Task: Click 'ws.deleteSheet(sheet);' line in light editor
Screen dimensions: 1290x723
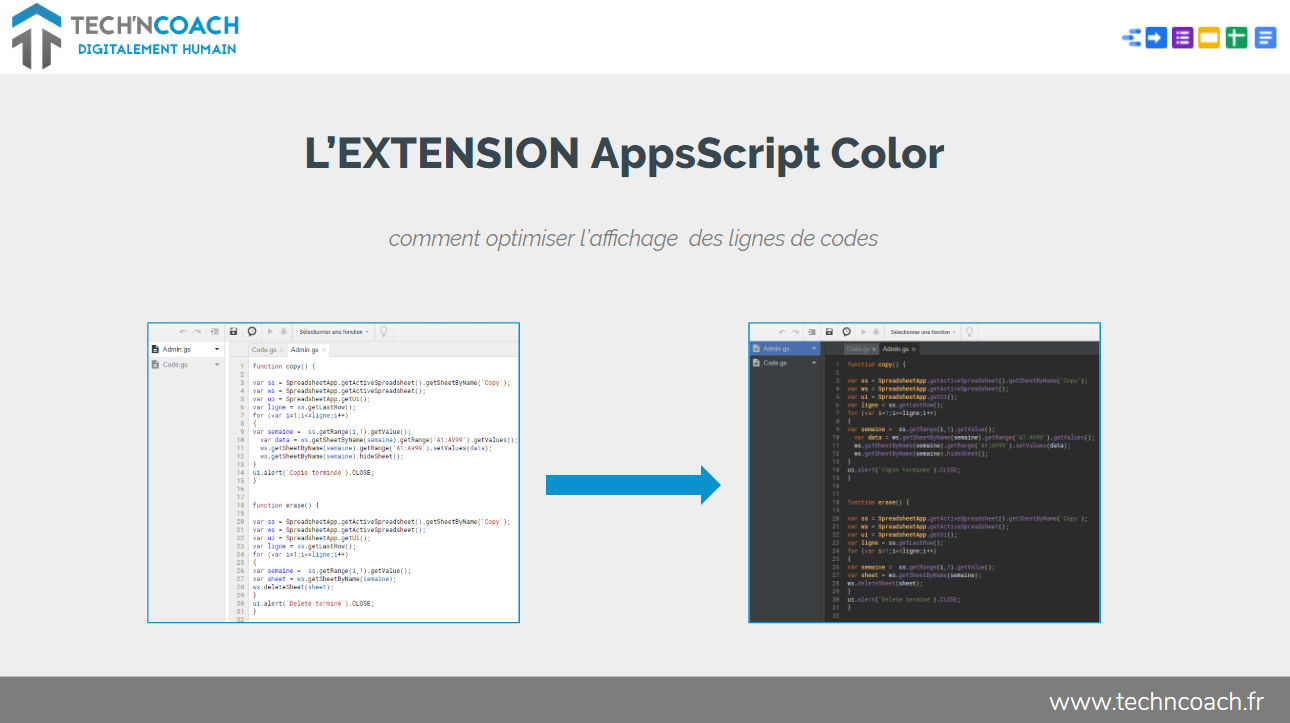Action: 292,587
